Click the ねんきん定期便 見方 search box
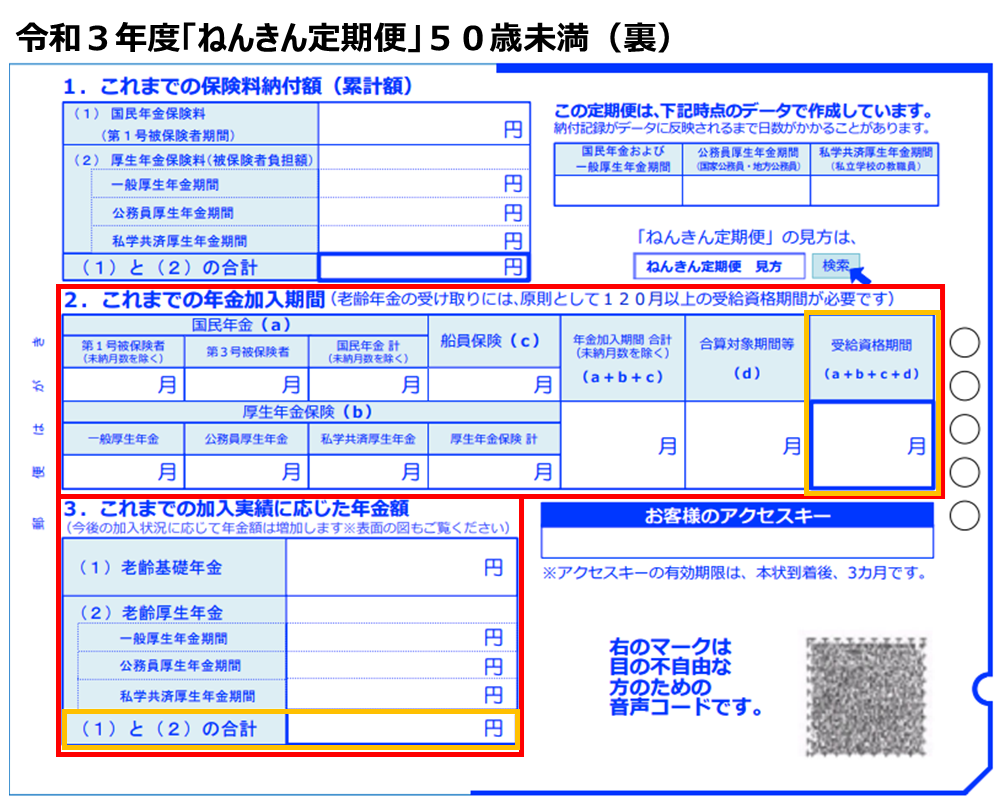This screenshot has height=800, width=996. tap(719, 266)
